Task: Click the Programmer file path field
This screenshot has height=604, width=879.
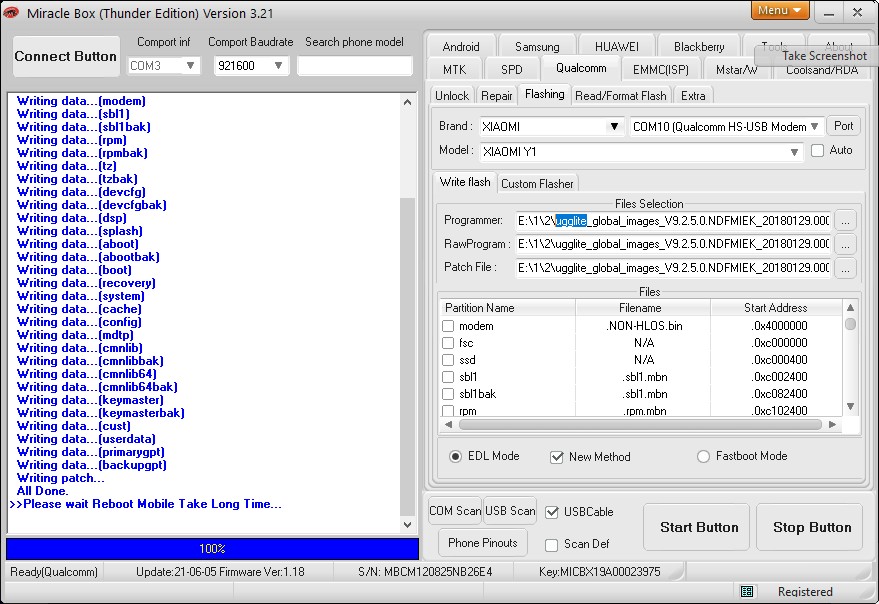Action: [x=673, y=221]
